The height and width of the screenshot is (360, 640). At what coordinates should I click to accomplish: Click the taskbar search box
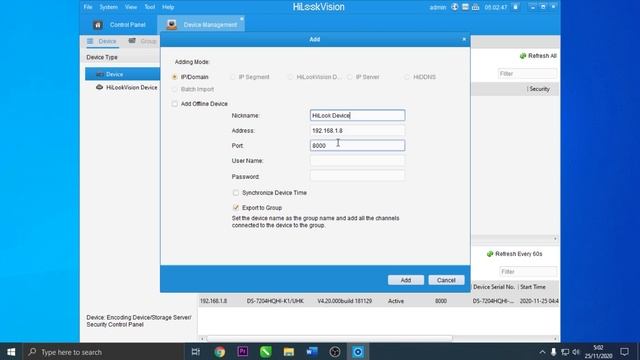pos(103,351)
